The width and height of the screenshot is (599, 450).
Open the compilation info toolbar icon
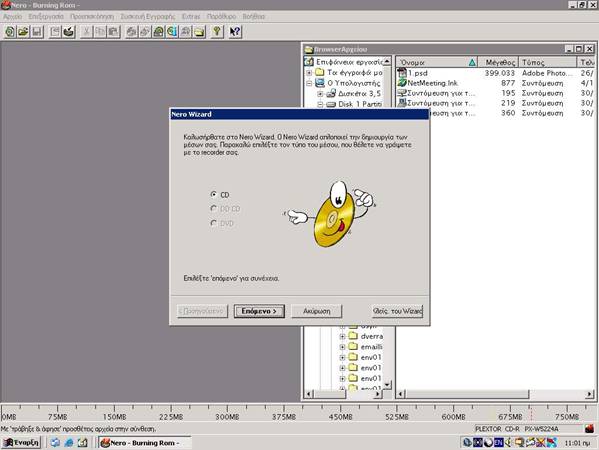click(55, 31)
